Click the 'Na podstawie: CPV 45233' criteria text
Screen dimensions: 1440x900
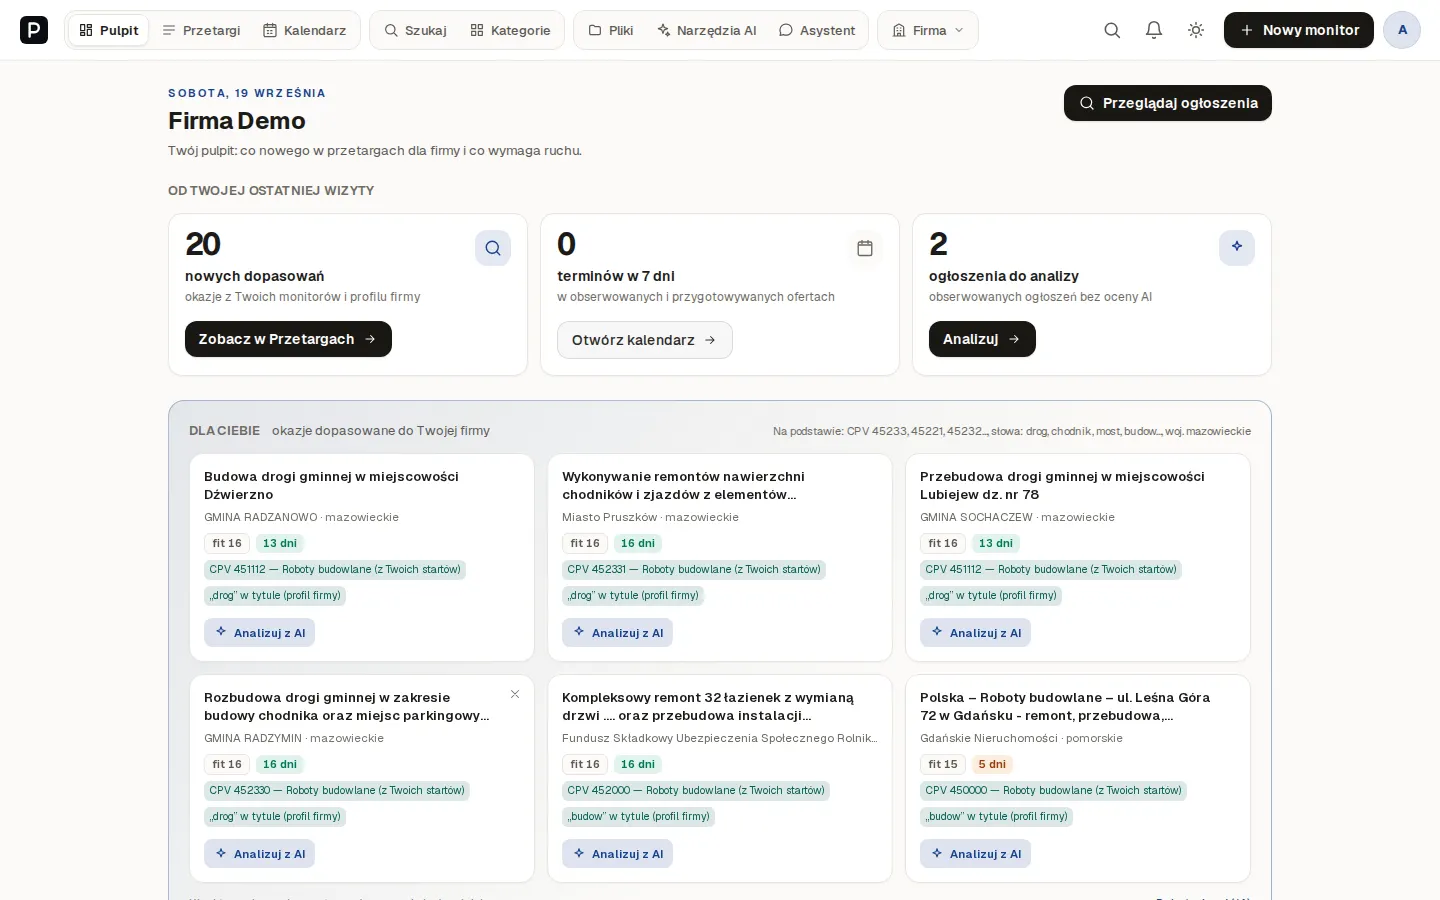point(1012,431)
